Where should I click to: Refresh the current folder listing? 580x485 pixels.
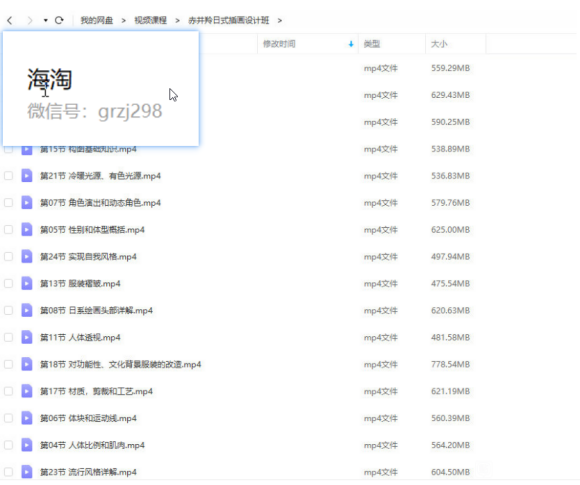59,20
